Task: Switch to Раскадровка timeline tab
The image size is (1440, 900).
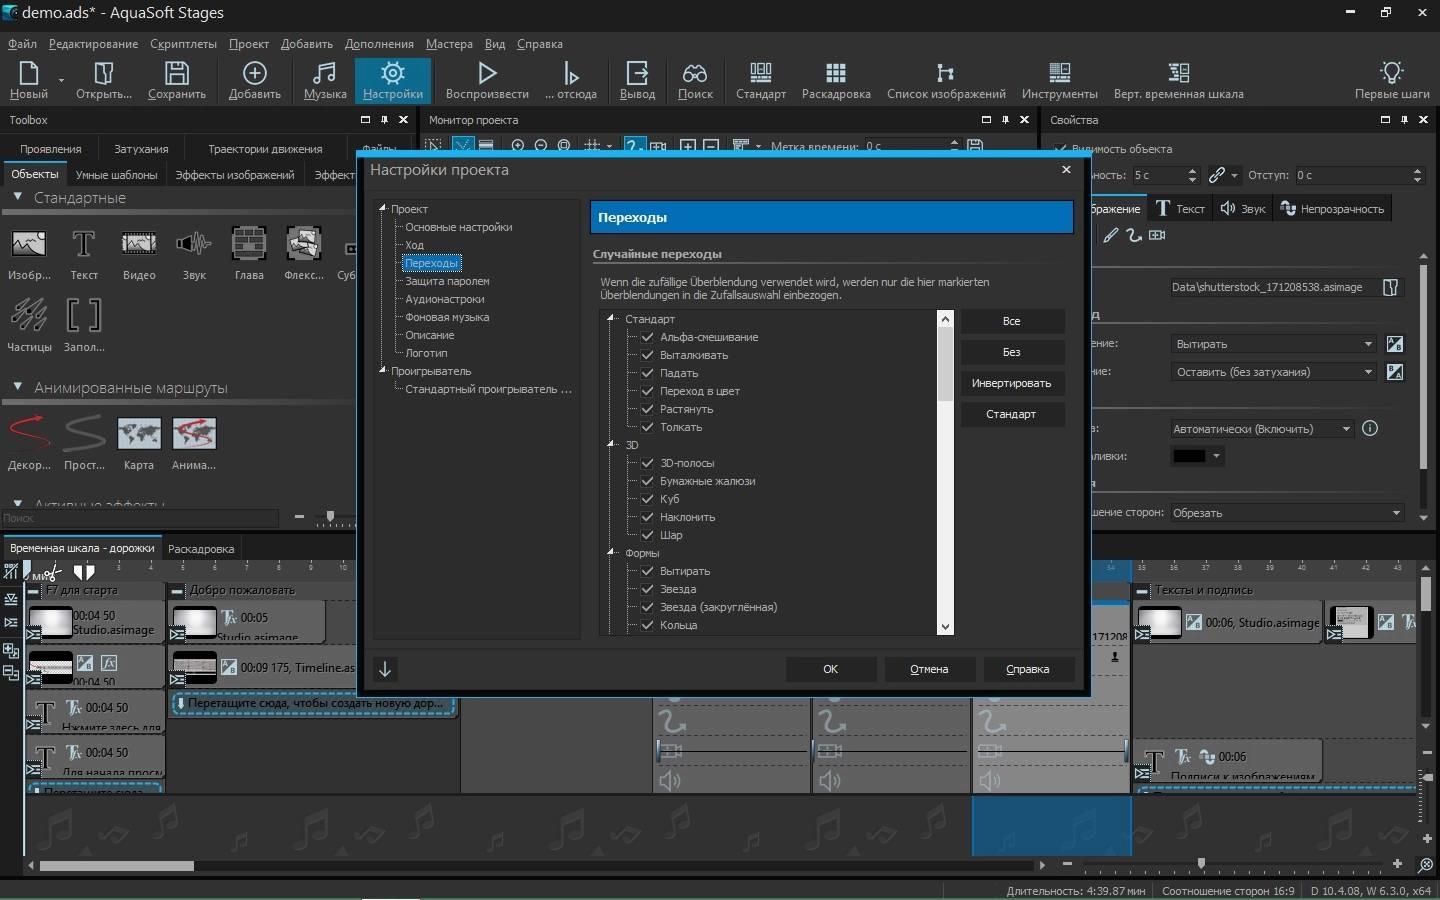Action: [201, 549]
